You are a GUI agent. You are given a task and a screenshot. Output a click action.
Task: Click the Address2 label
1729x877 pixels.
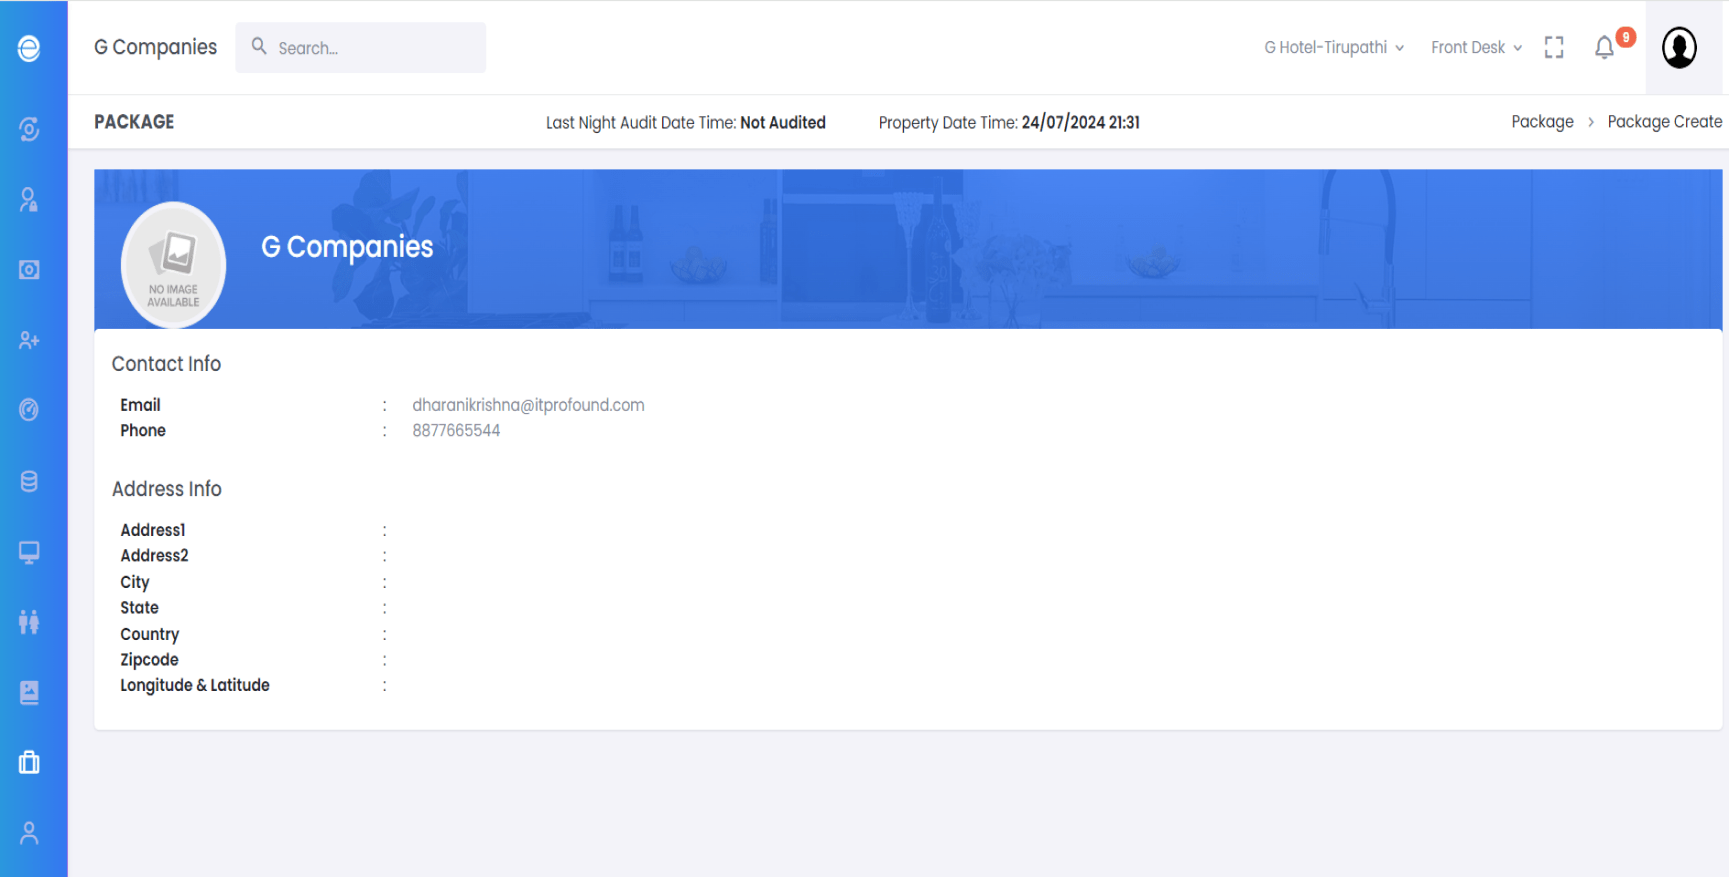[x=154, y=555]
